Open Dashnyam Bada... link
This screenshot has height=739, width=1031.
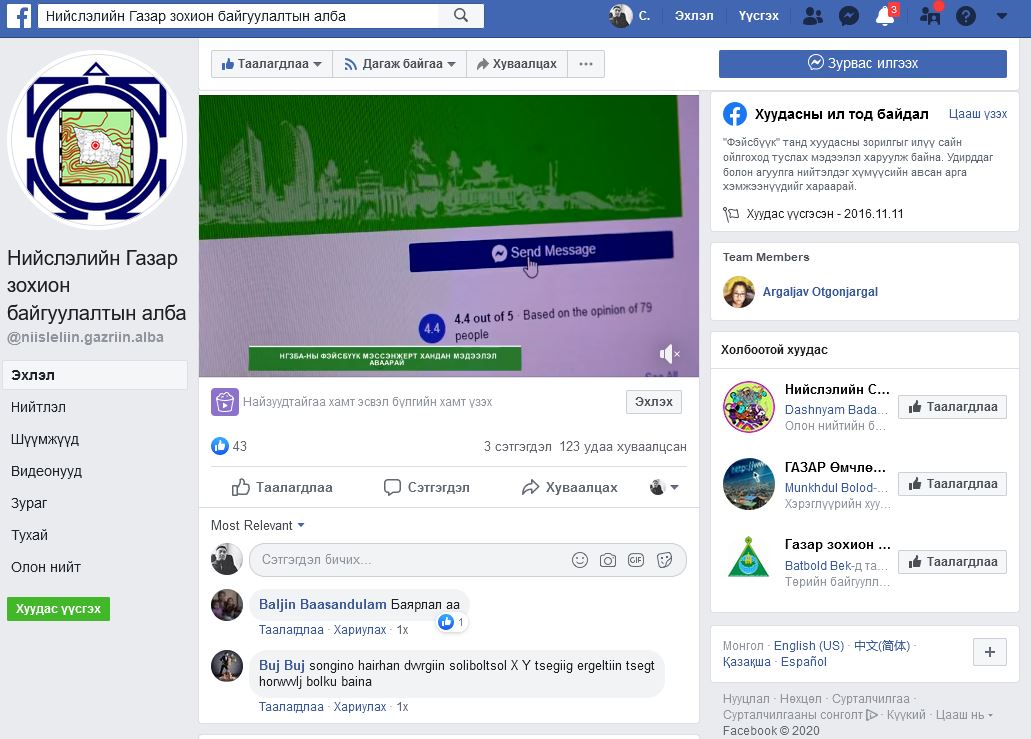(836, 410)
